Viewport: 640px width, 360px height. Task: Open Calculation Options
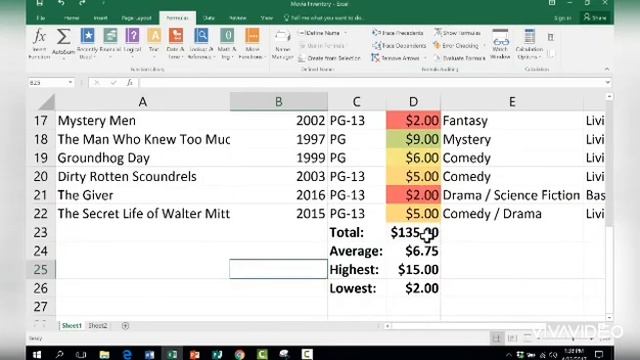tap(529, 44)
